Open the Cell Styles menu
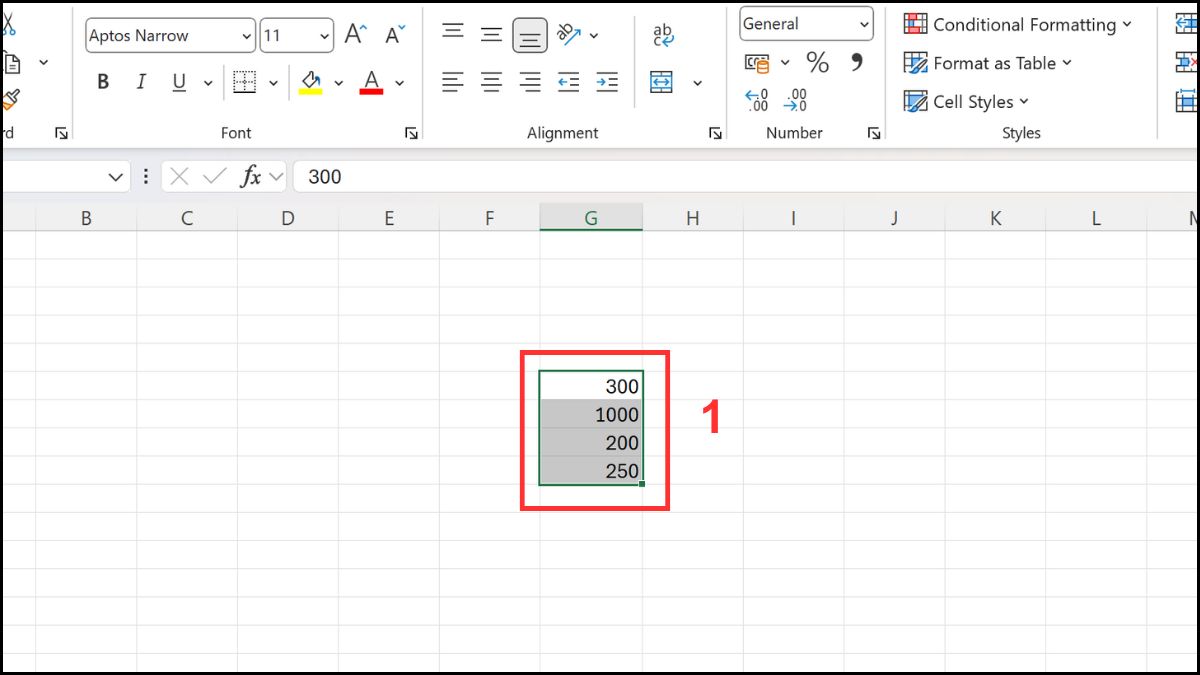Screen dimensions: 1200x675 [965, 101]
